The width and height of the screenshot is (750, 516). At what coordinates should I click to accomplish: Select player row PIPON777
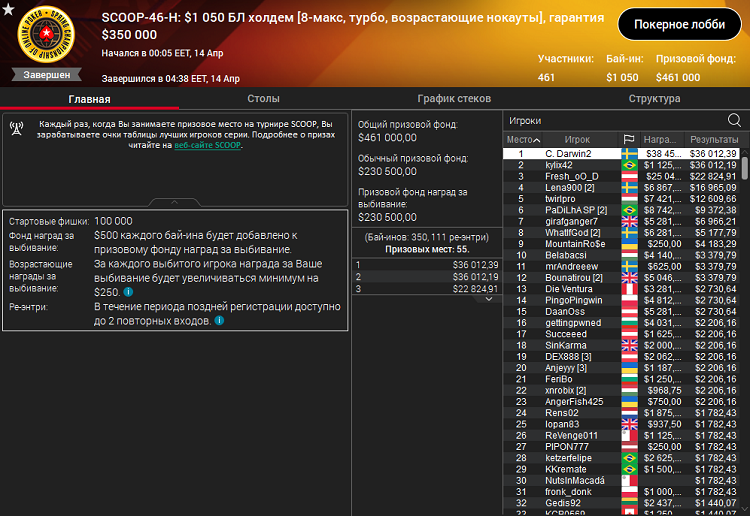coord(621,447)
